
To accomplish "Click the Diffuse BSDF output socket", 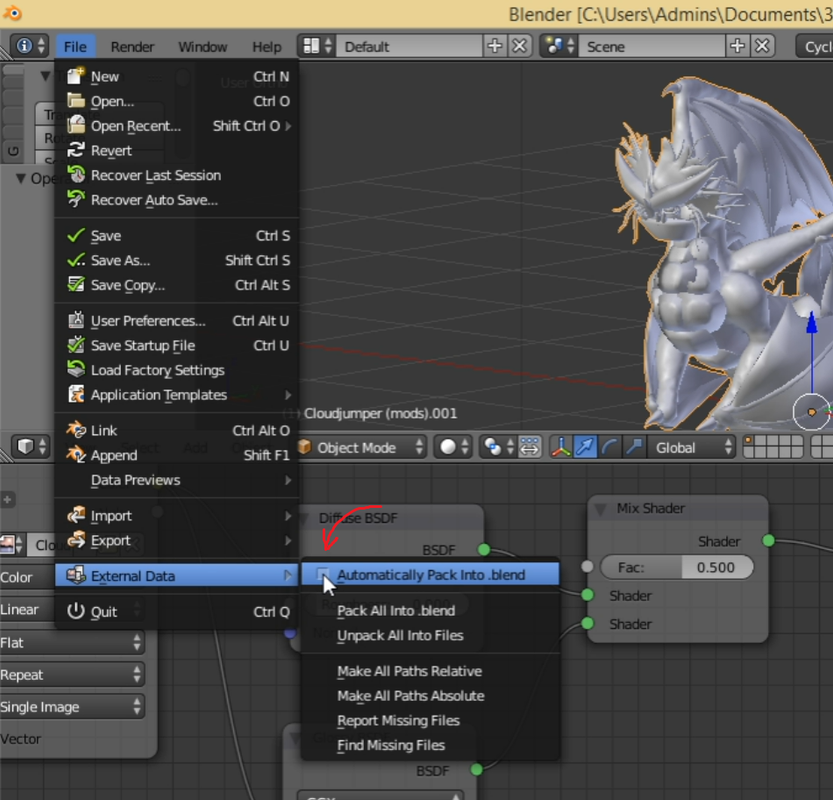I will [484, 549].
